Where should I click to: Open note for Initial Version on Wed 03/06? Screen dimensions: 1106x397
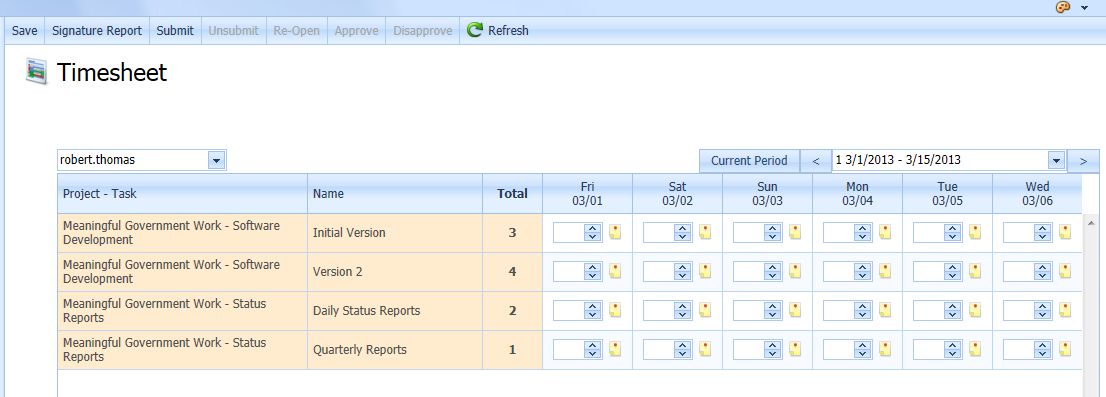pyautogui.click(x=1064, y=232)
